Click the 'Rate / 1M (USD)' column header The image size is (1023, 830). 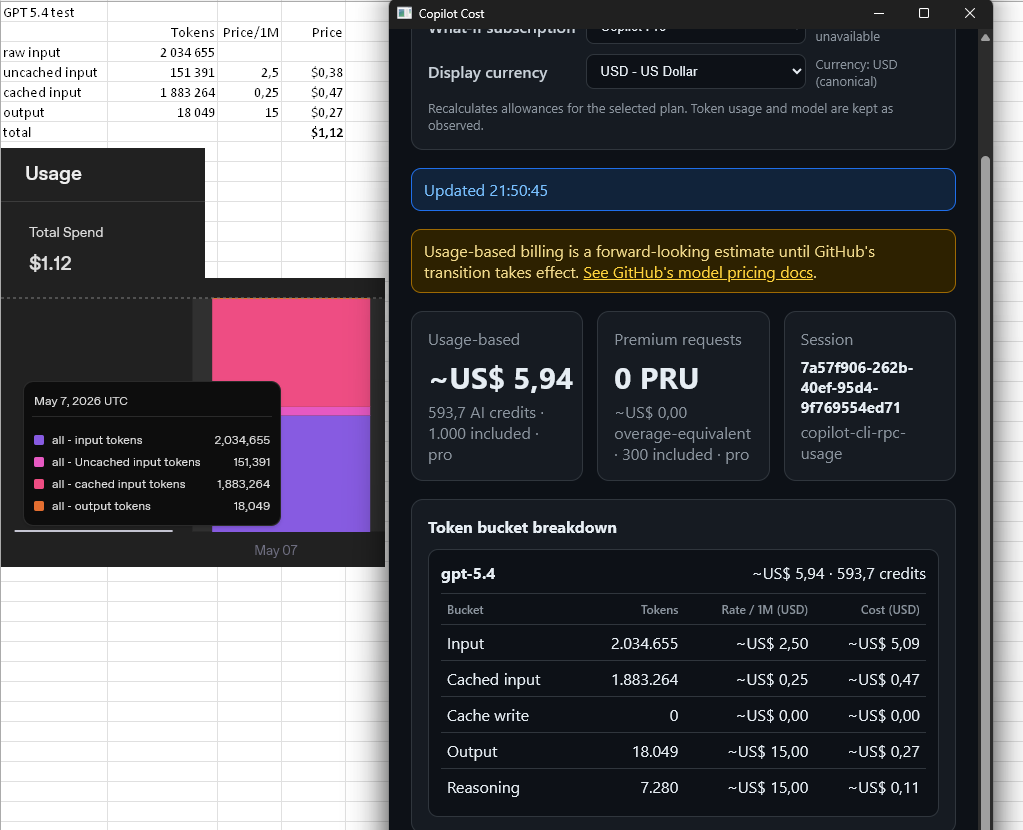point(764,609)
